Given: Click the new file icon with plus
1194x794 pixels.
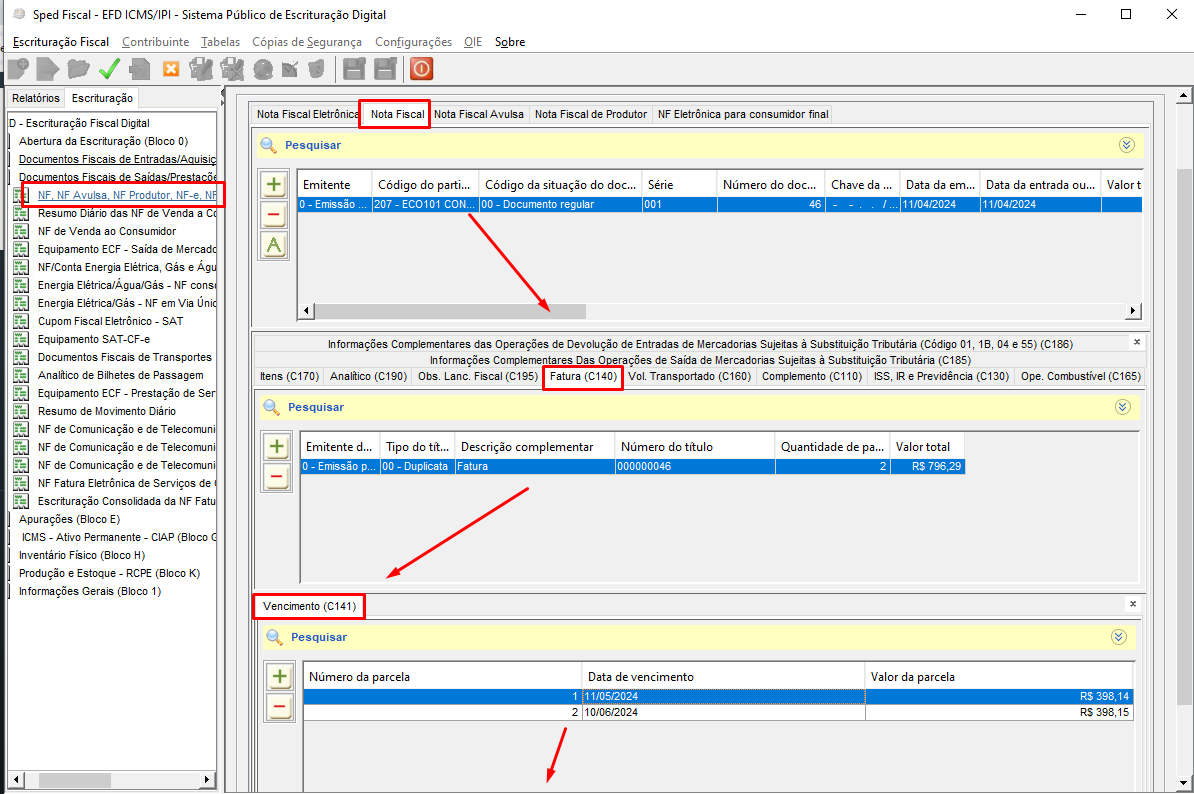Looking at the screenshot, I should click(17, 69).
